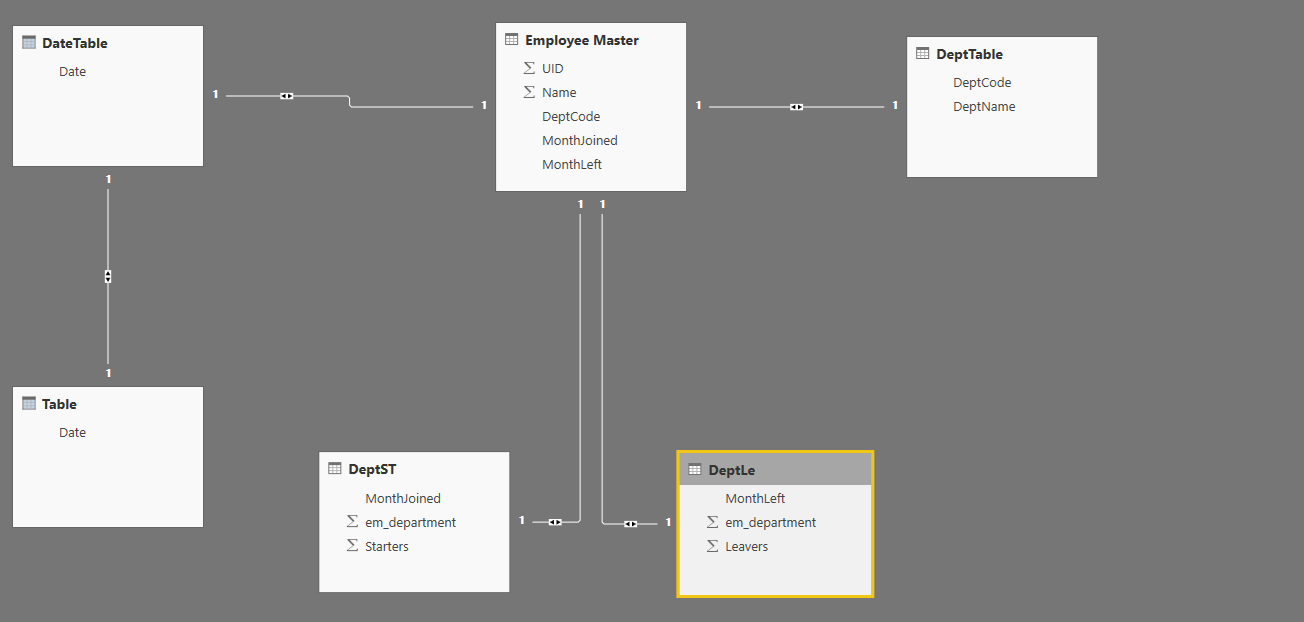Click the MonthJoined field in Employee Master
This screenshot has height=622, width=1304.
coord(580,140)
